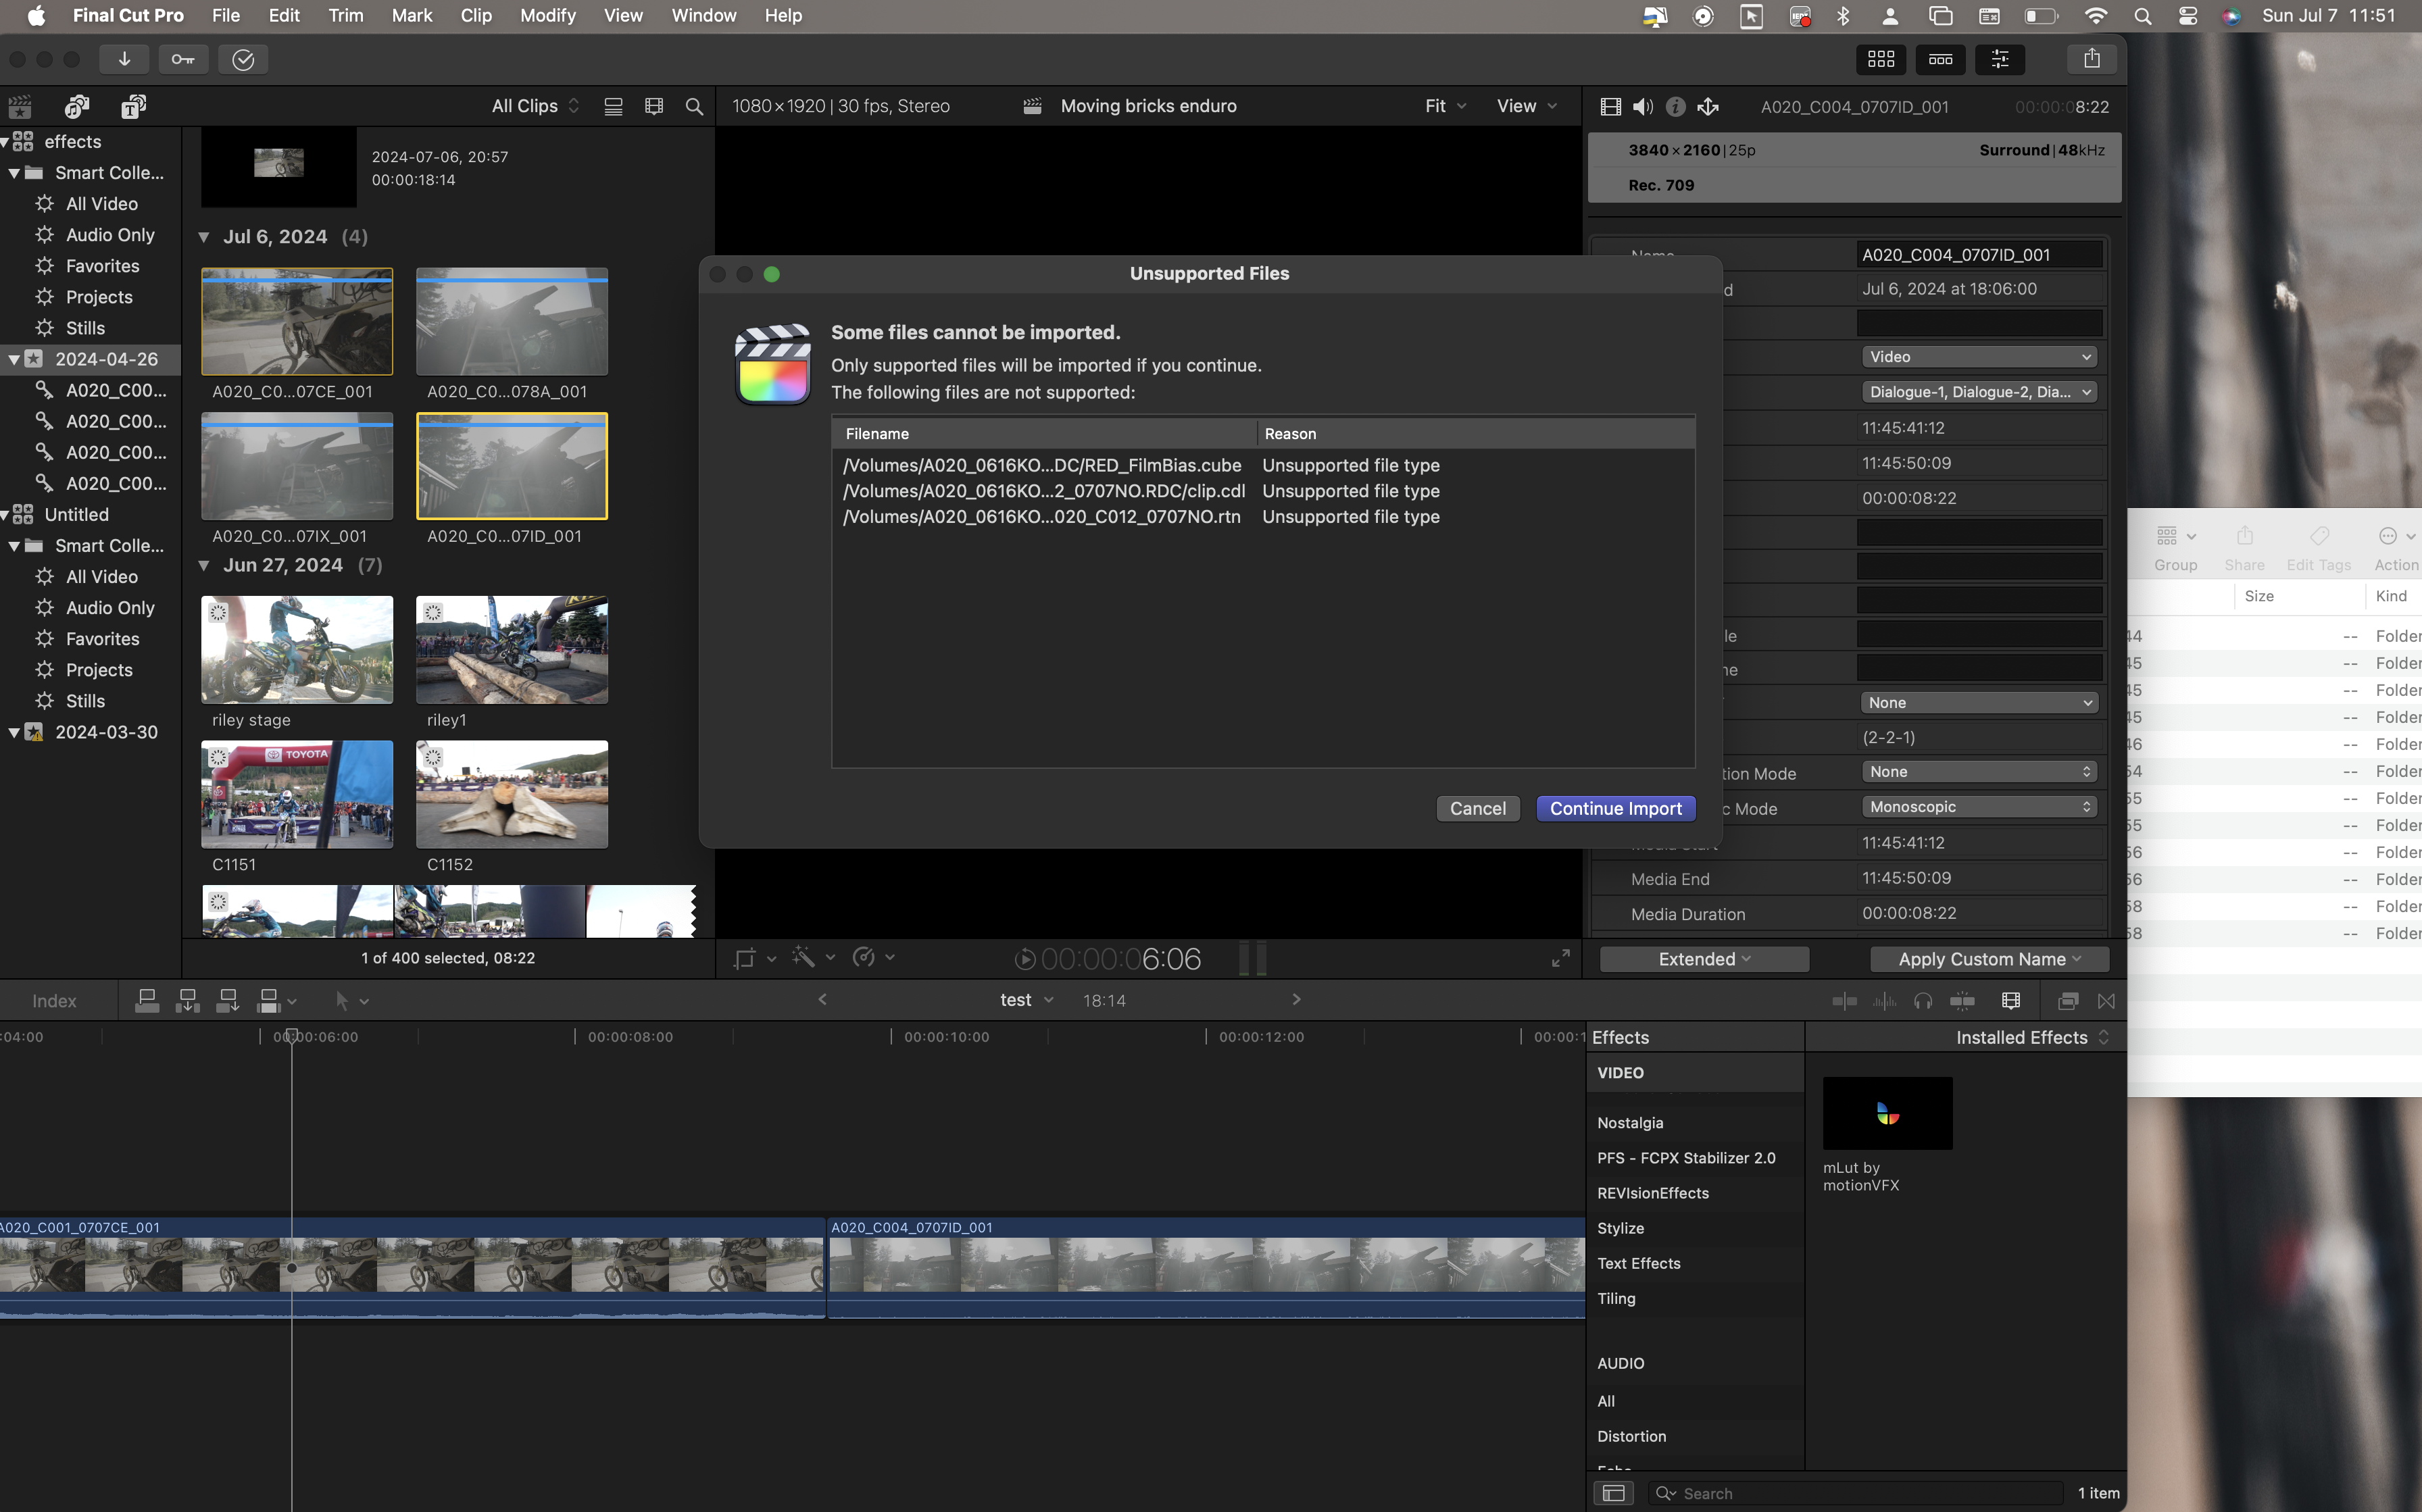The image size is (2422, 1512).
Task: Show the audio inspector speaker icon
Action: 1643,106
